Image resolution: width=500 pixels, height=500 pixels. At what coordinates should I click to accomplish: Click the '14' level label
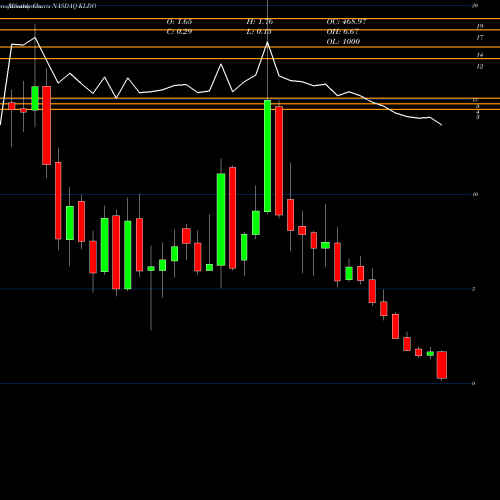480,55
